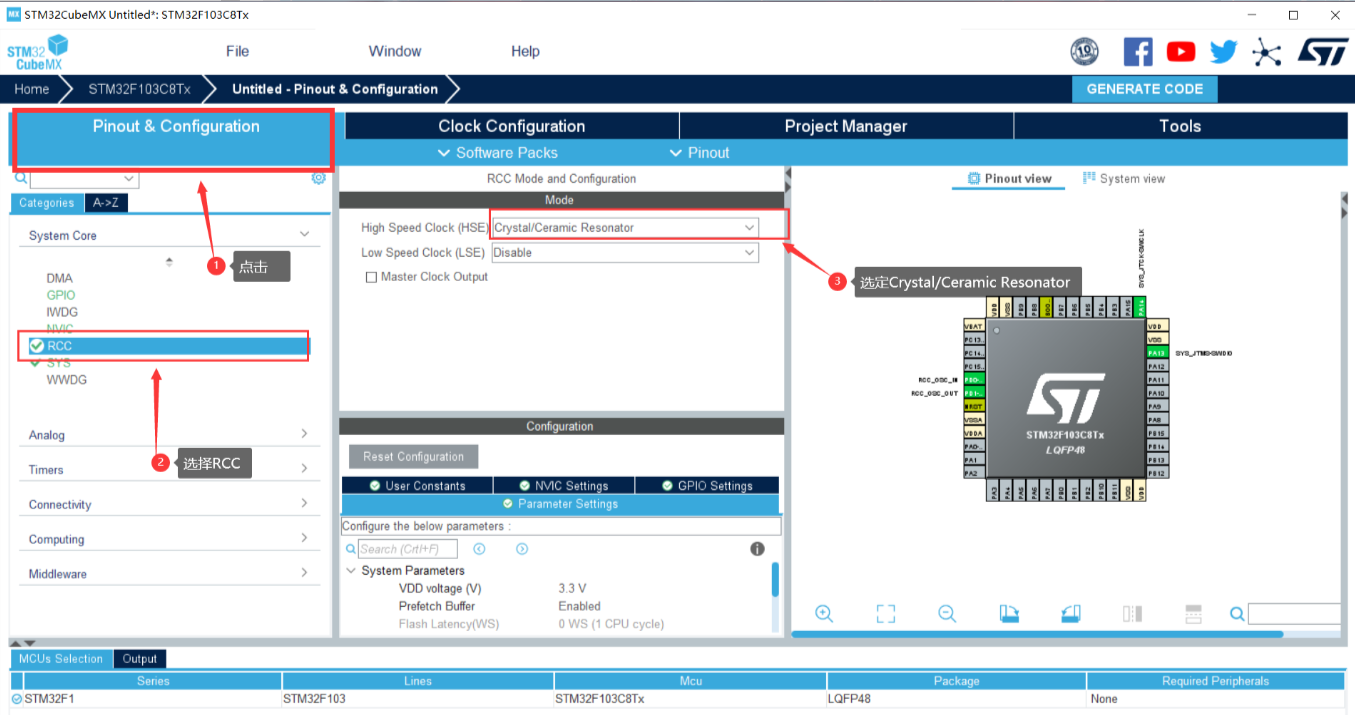This screenshot has width=1355, height=715.
Task: Collapse the System Core category
Action: click(x=304, y=235)
